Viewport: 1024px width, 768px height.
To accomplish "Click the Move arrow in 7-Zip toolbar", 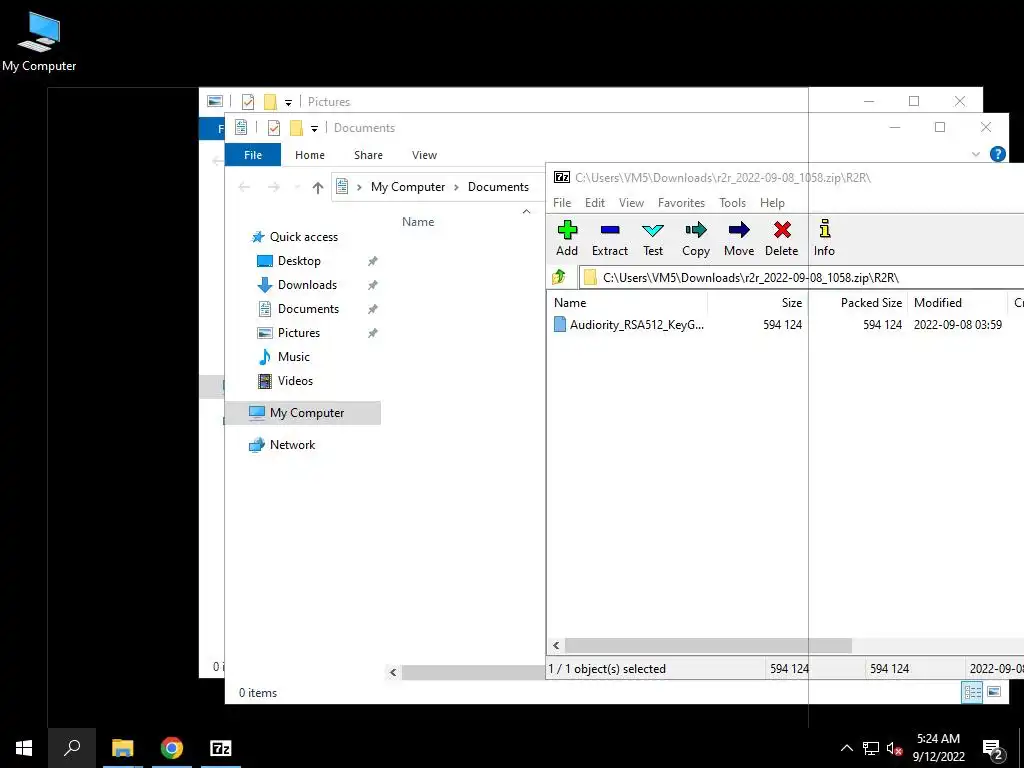I will [x=739, y=238].
